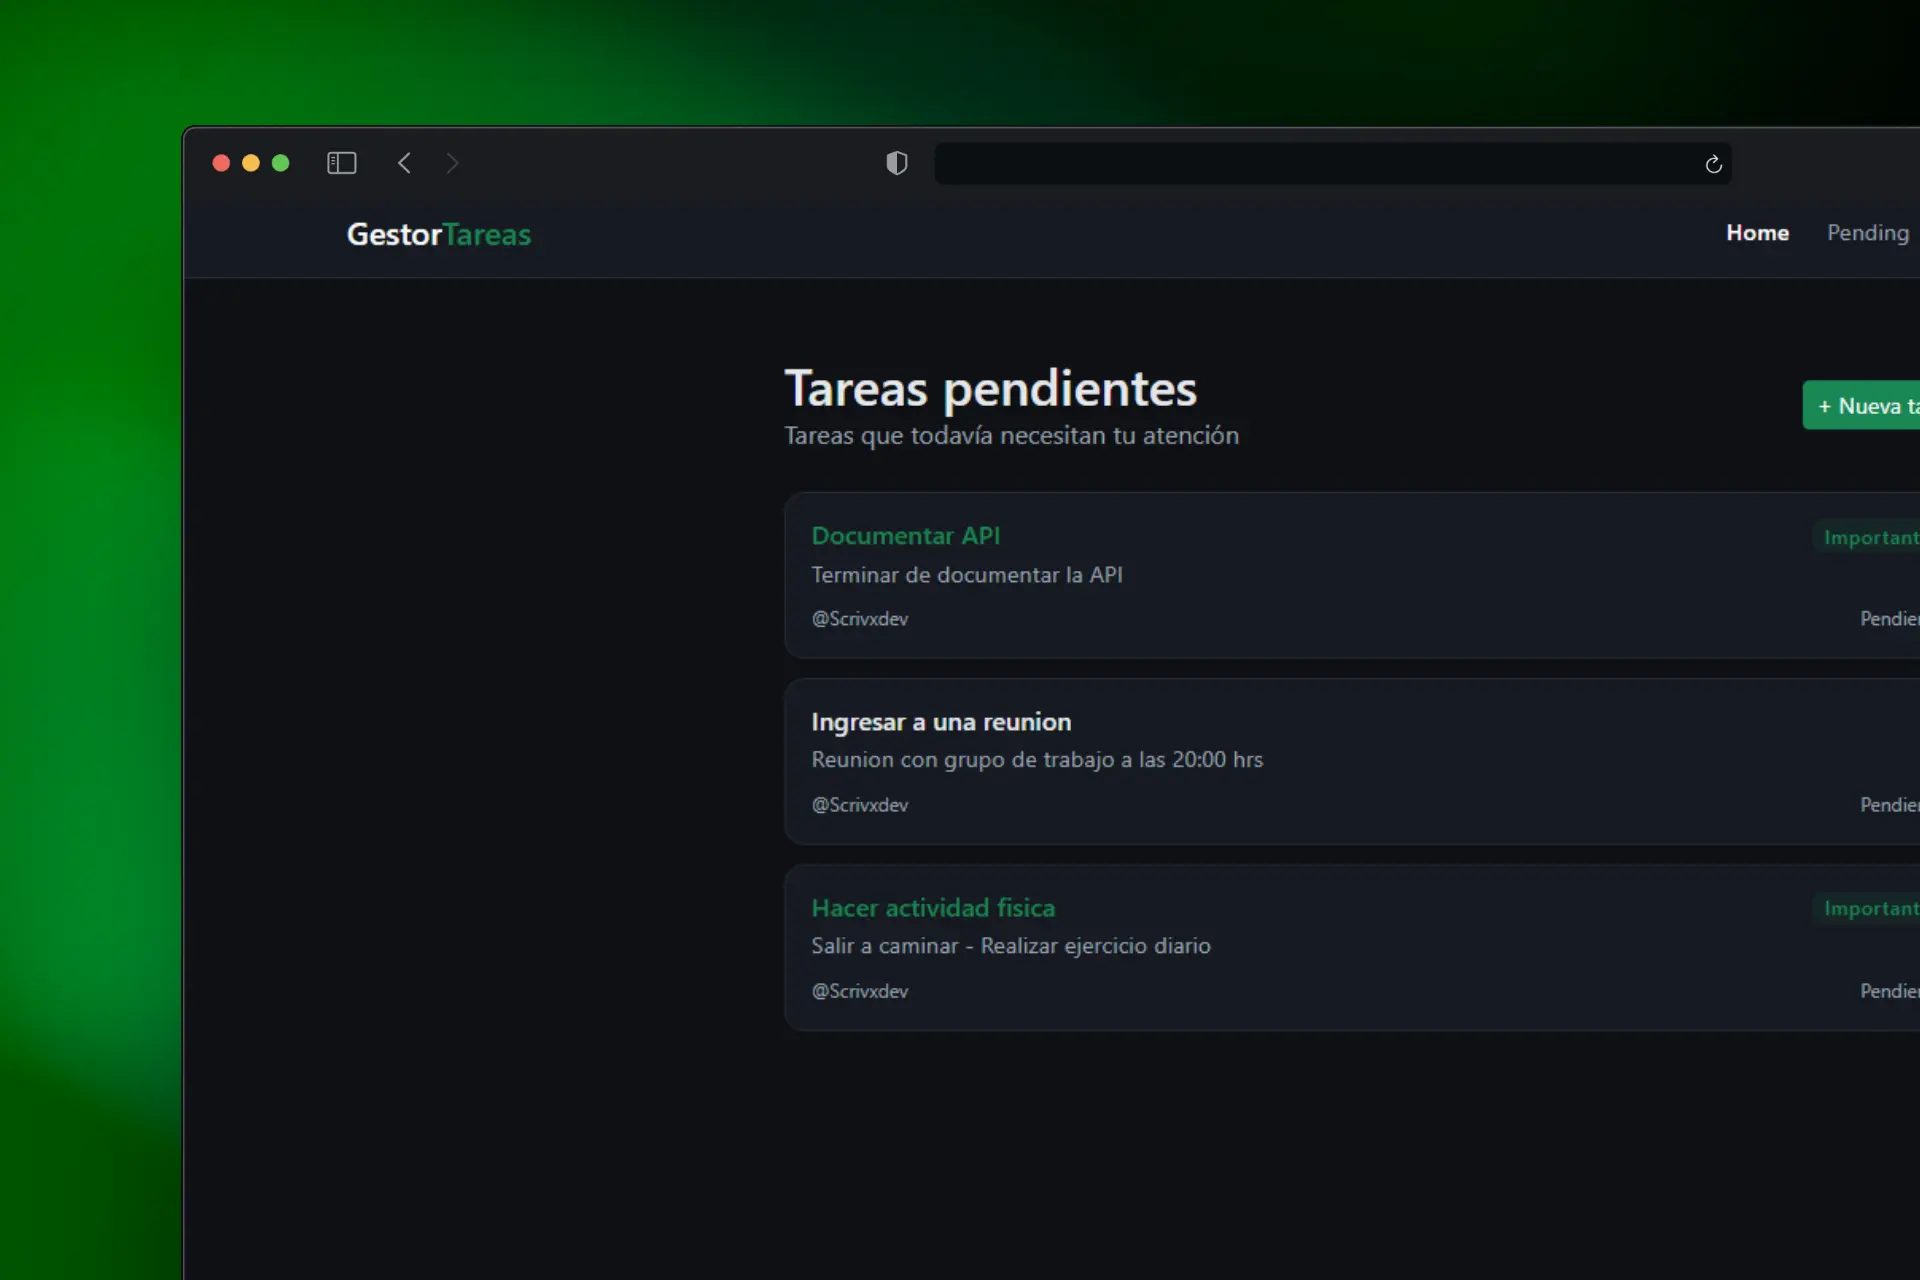Click @Scrivxdev on the actividad fisica card

(859, 990)
